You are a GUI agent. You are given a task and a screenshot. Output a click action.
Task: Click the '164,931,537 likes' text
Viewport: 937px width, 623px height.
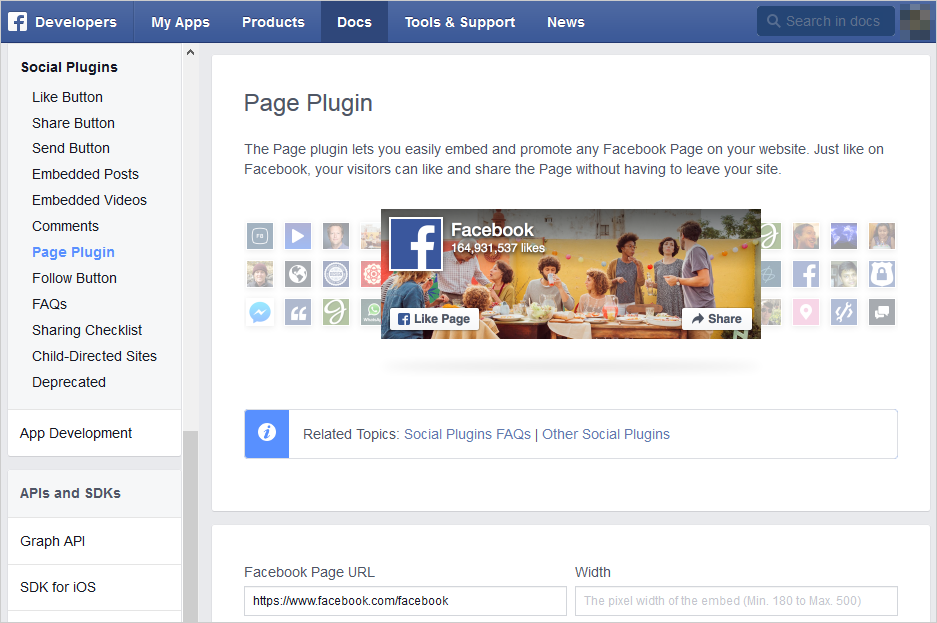tap(498, 248)
